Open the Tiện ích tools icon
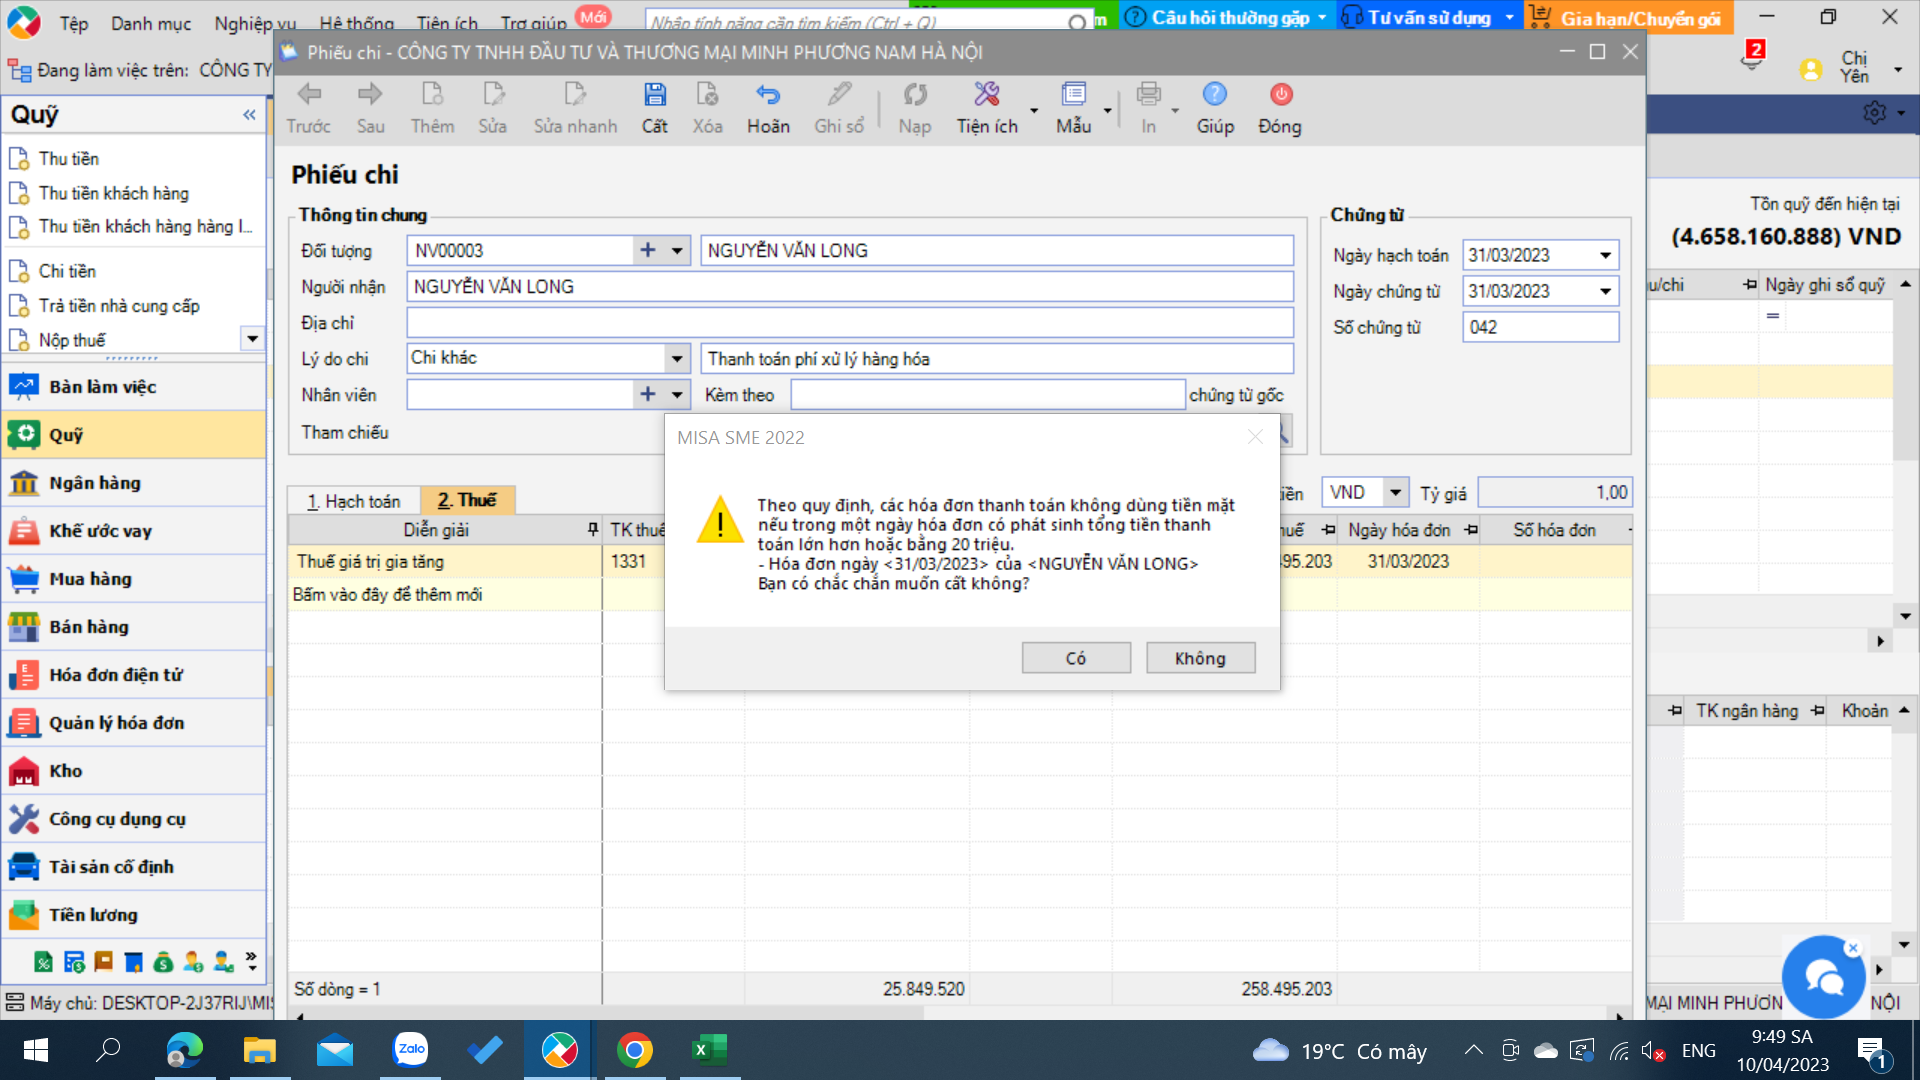Screen dimensions: 1920x1080 click(987, 95)
